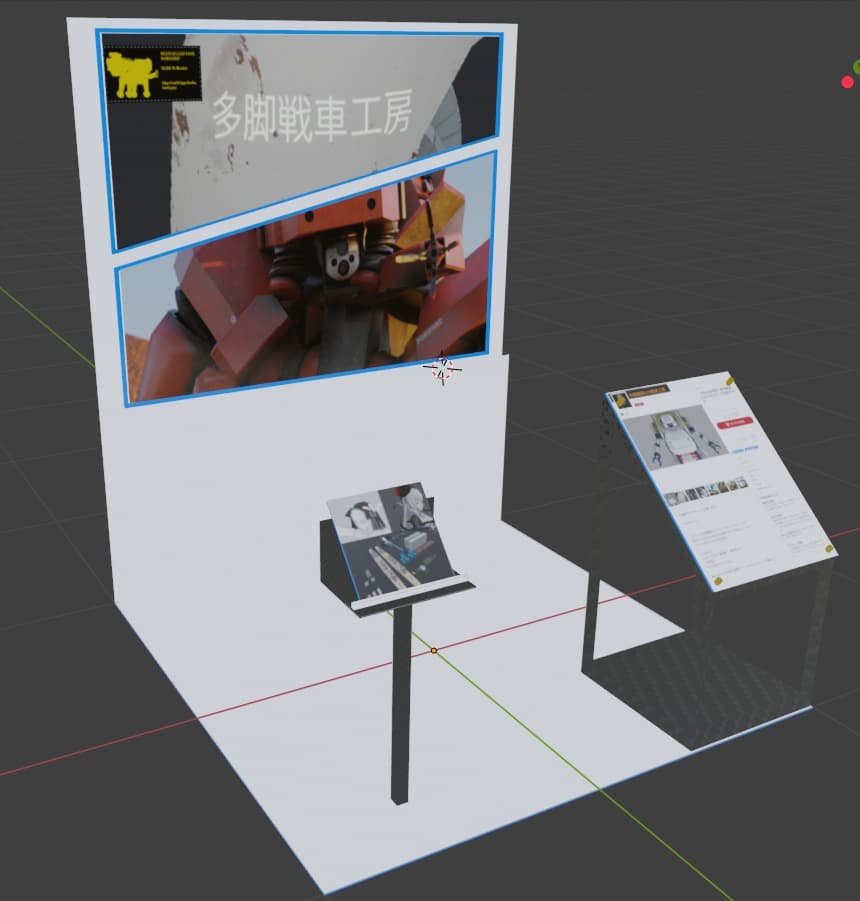Select the dark pole of the booklet stand
This screenshot has height=901, width=860.
[402, 704]
